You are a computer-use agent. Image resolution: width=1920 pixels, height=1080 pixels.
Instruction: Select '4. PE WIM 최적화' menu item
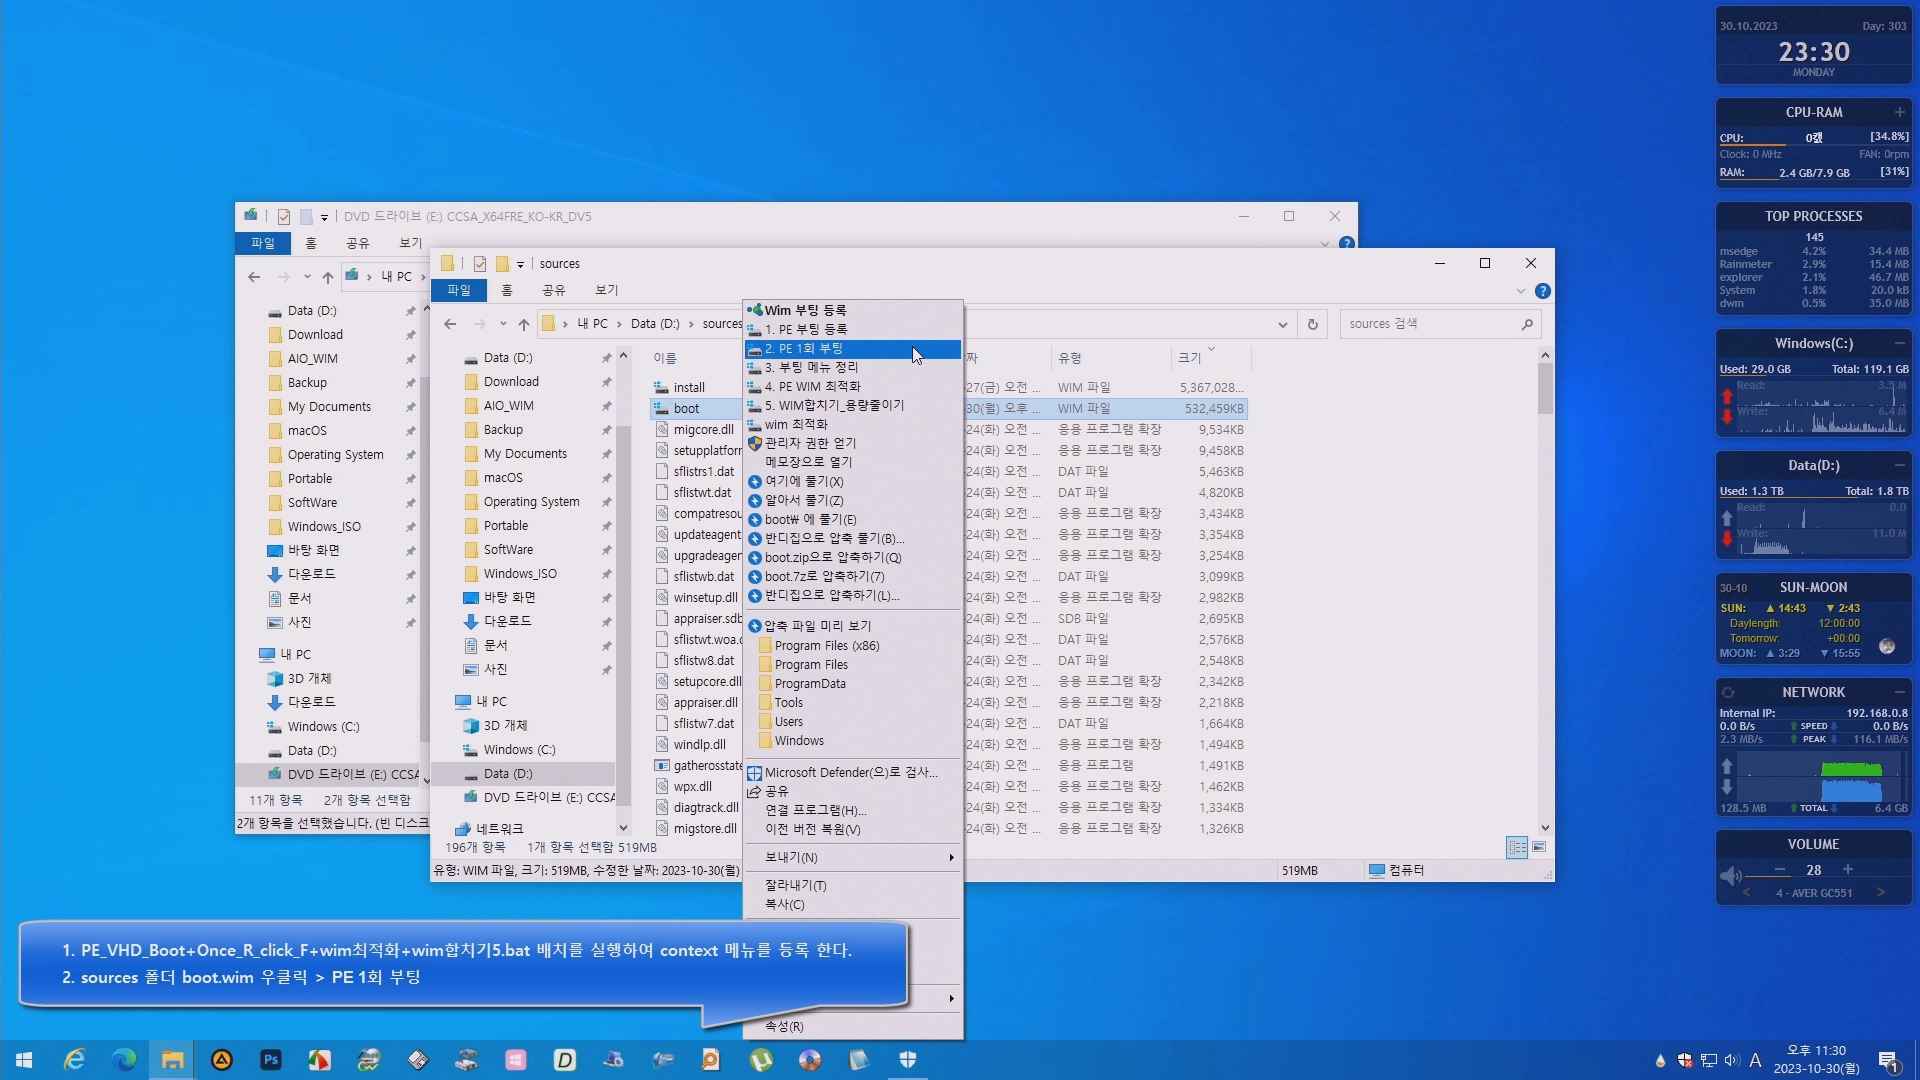(x=852, y=386)
